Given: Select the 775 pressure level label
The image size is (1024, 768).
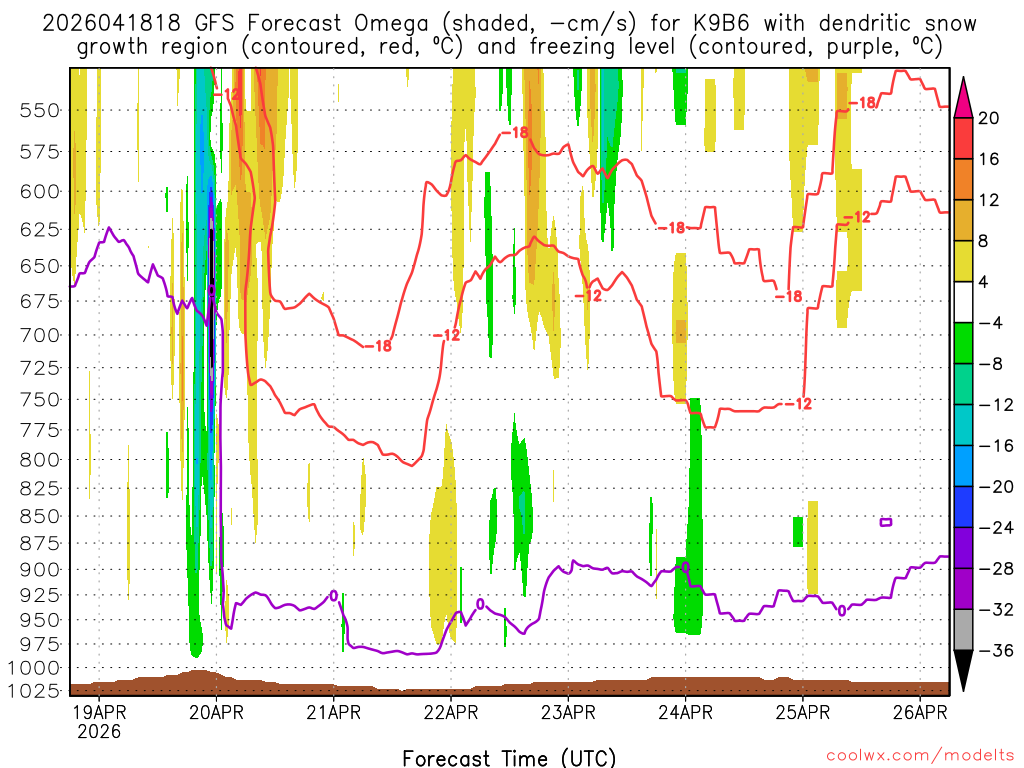Looking at the screenshot, I should [40, 430].
